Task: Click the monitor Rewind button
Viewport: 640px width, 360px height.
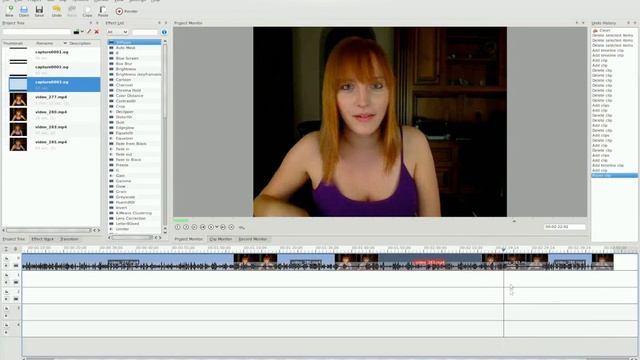Action: (x=194, y=227)
